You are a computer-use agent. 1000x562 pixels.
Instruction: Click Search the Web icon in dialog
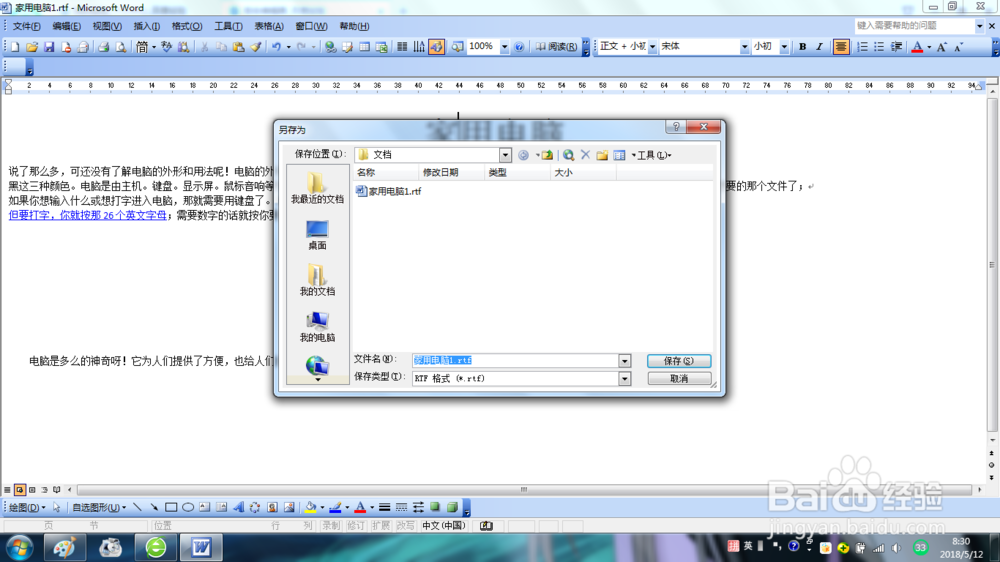pos(568,155)
